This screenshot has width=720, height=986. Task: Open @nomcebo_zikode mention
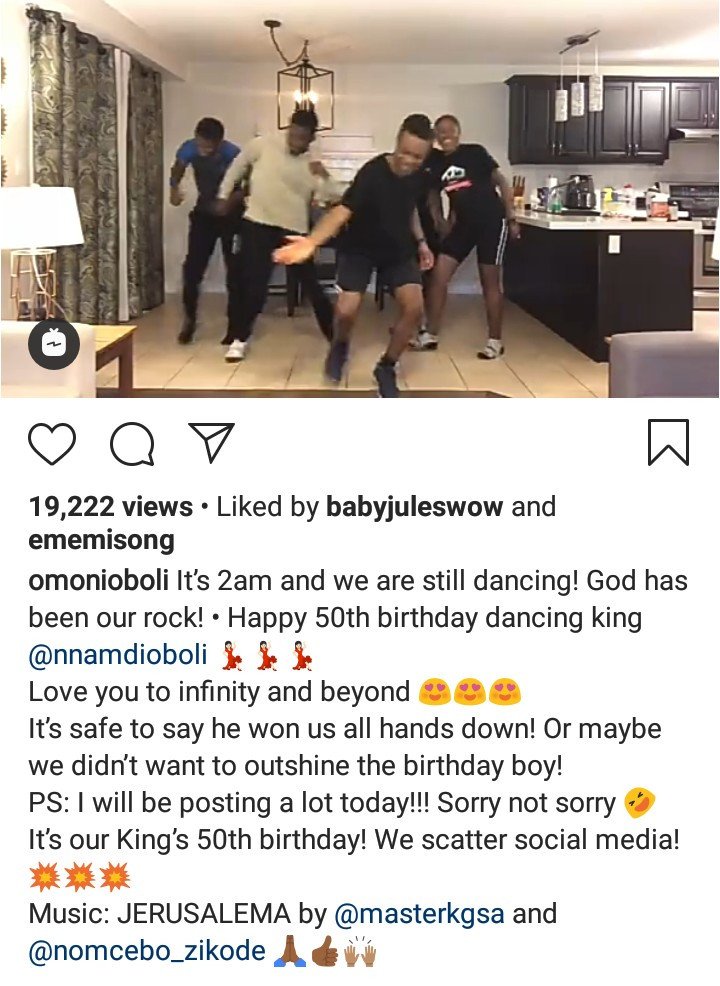147,951
